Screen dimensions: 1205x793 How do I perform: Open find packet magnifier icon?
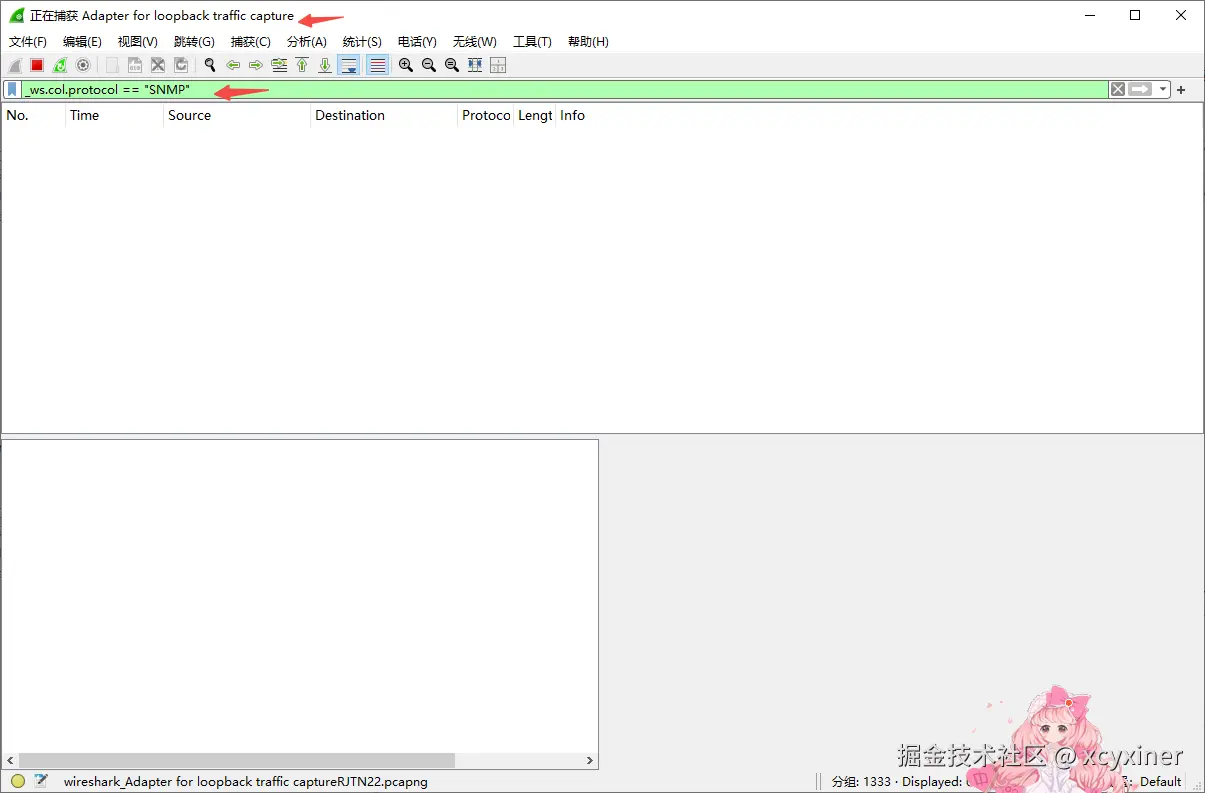(x=210, y=65)
